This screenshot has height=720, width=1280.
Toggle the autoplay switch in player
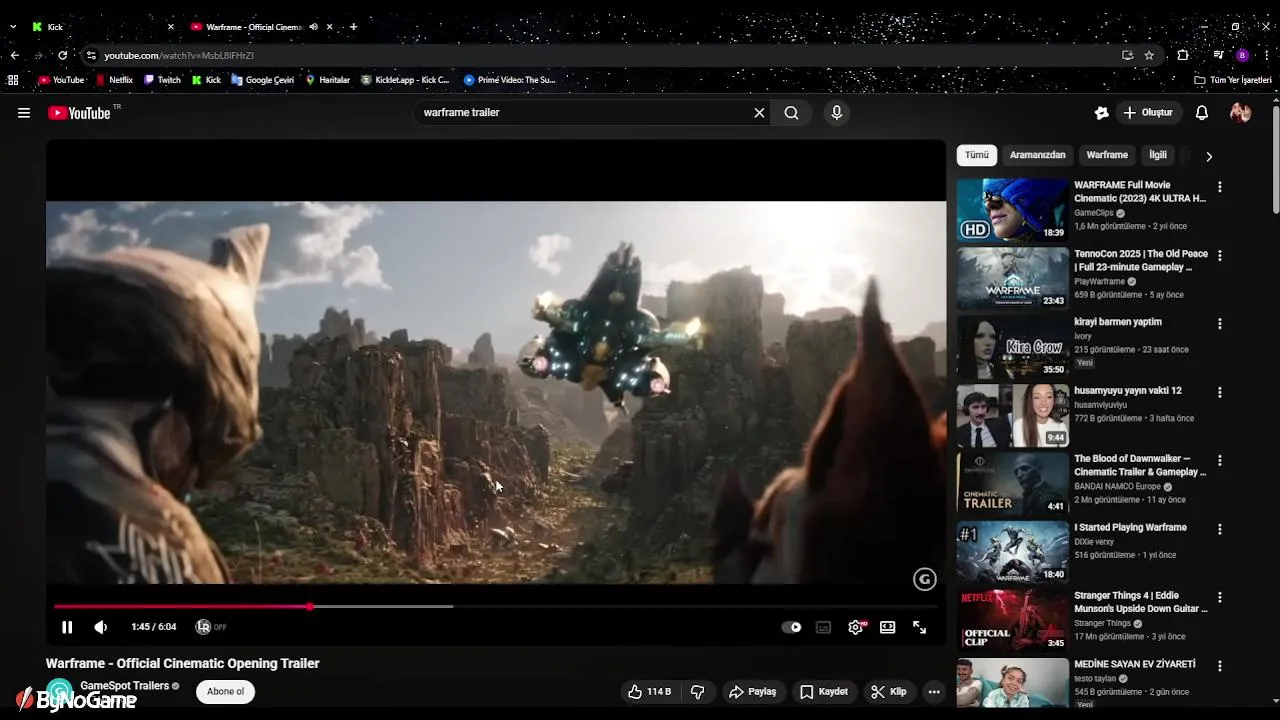791,627
